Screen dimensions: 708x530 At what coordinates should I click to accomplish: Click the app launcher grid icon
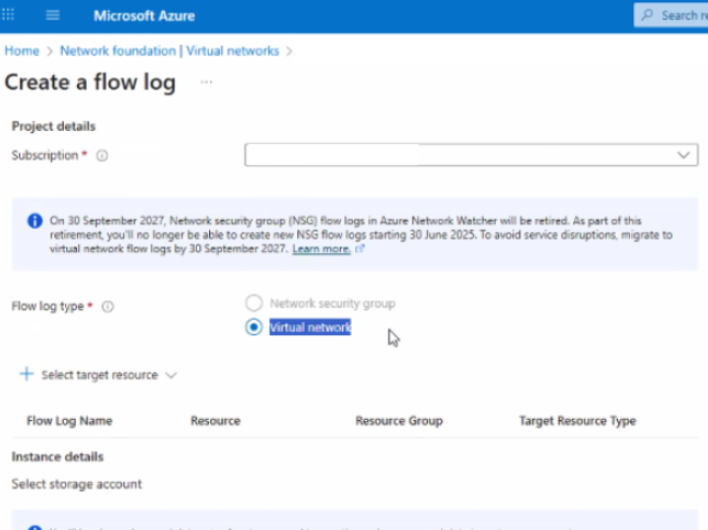10,16
